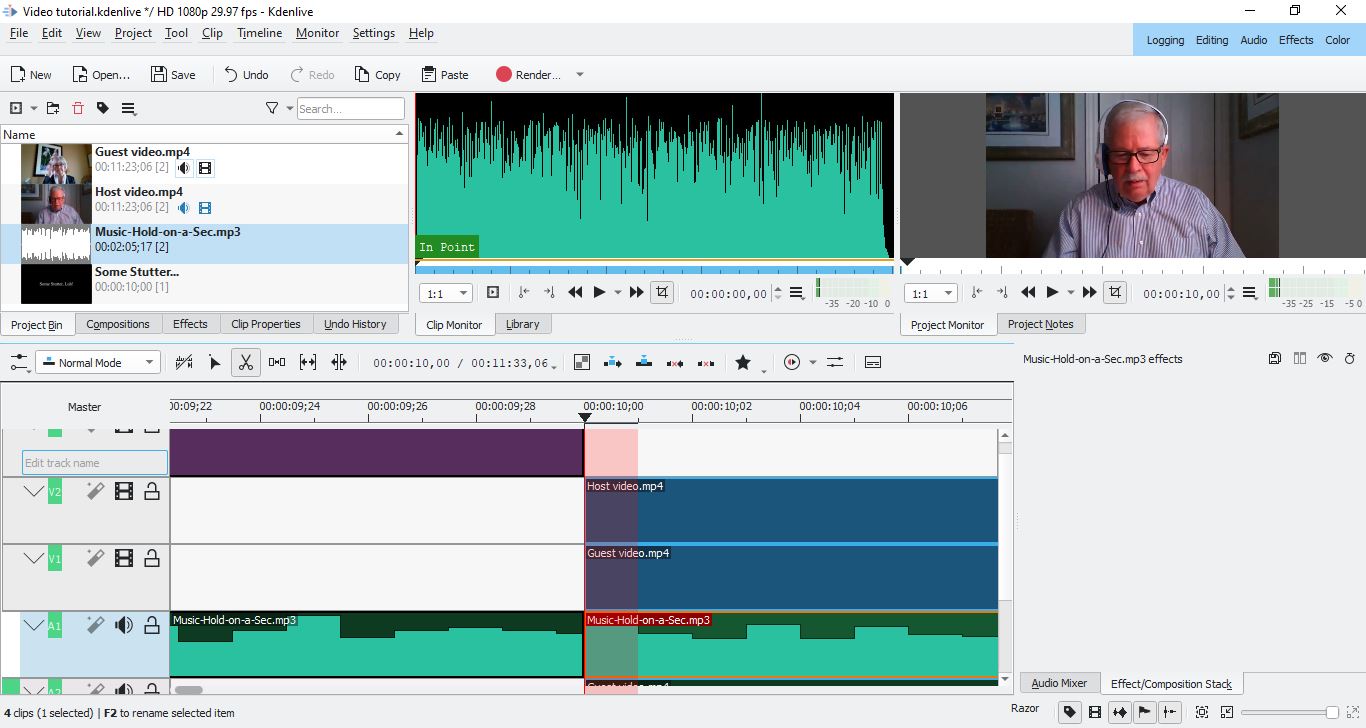Open the Normal Mode edit dropdown
The width and height of the screenshot is (1366, 728).
click(x=98, y=362)
